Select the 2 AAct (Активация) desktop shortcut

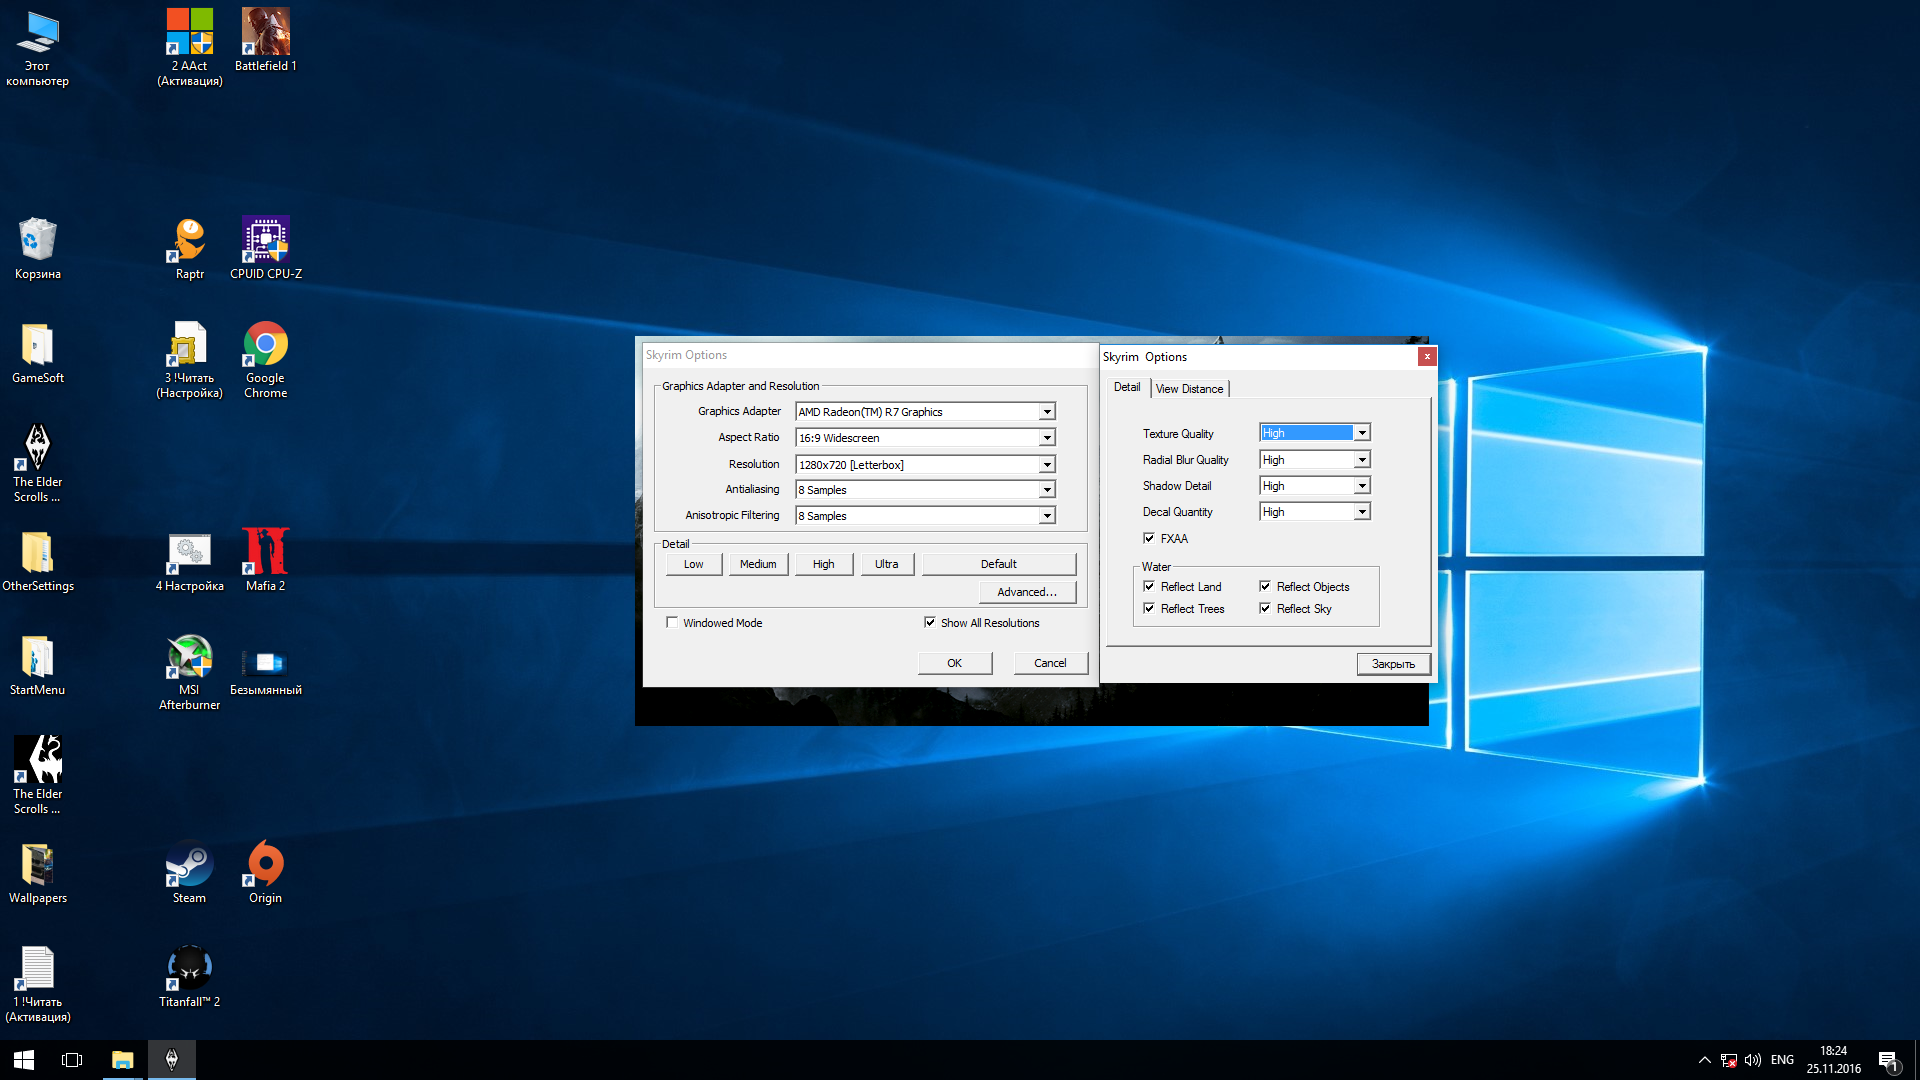tap(189, 48)
